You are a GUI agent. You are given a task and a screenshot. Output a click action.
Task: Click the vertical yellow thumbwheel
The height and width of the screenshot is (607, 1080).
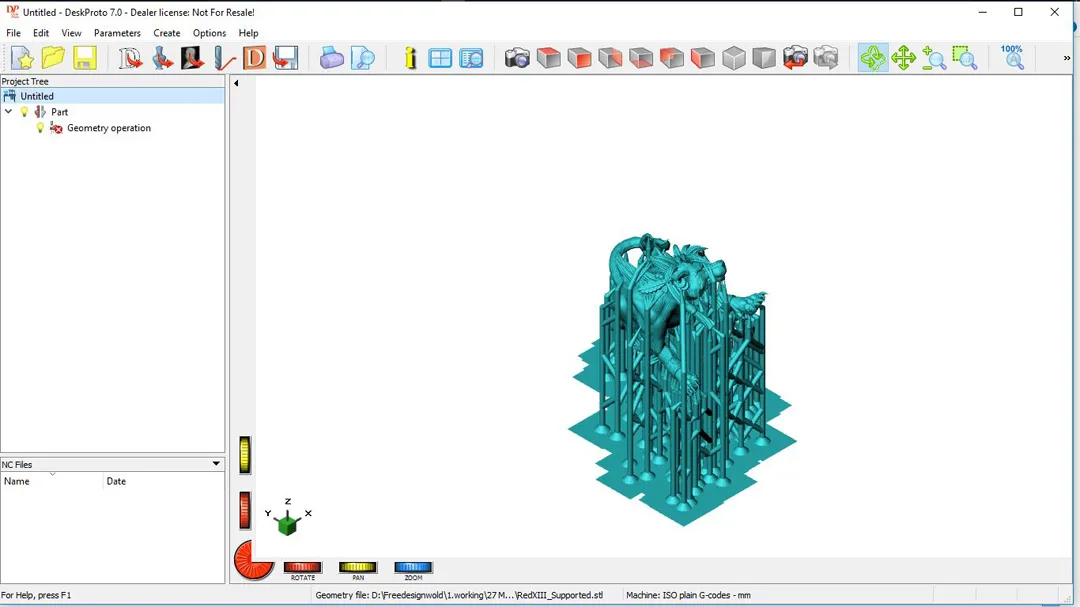245,455
